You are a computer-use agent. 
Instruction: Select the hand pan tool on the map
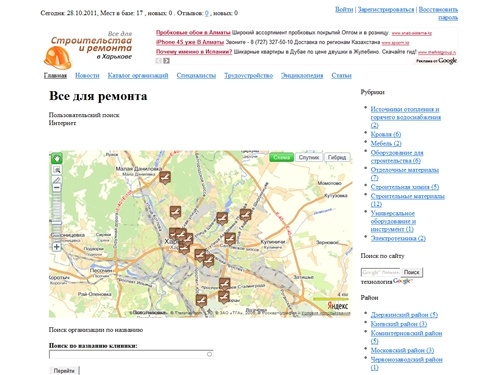pos(57,159)
